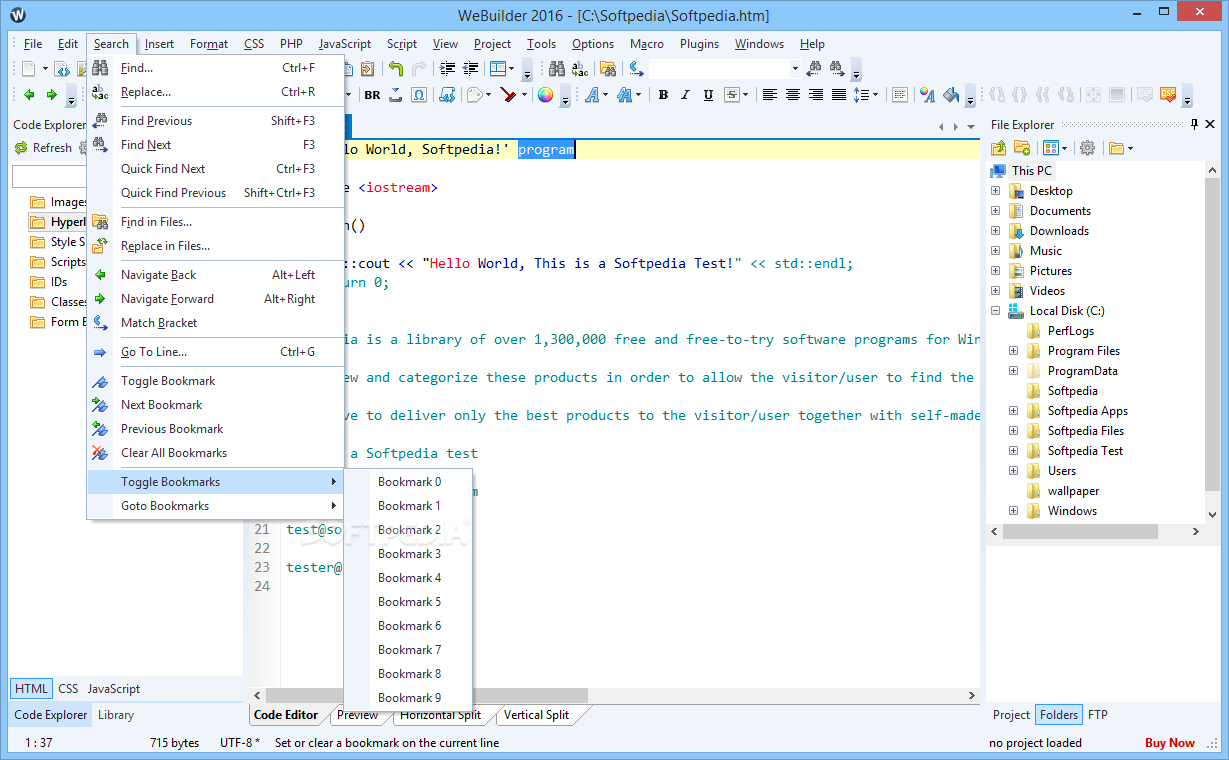Open the Goto Bookmarks submenu
This screenshot has height=760, width=1229.
pyautogui.click(x=216, y=506)
